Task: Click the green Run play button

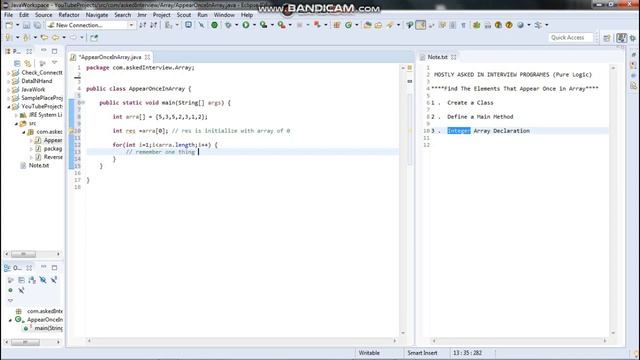Action: 246,25
